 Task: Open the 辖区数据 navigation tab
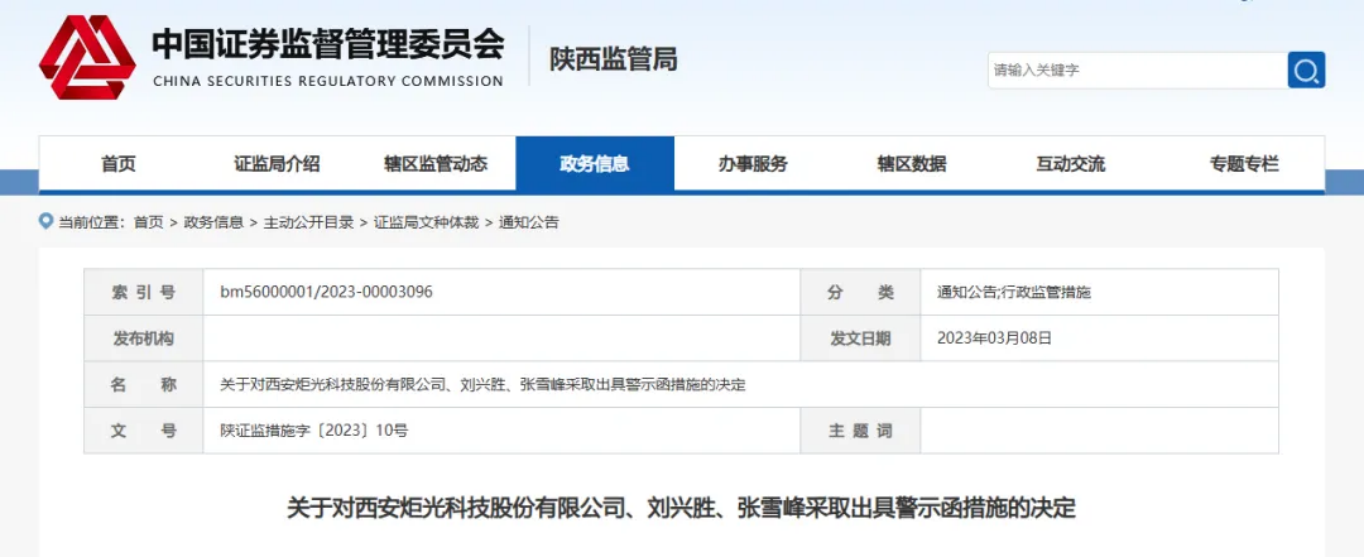tap(912, 164)
